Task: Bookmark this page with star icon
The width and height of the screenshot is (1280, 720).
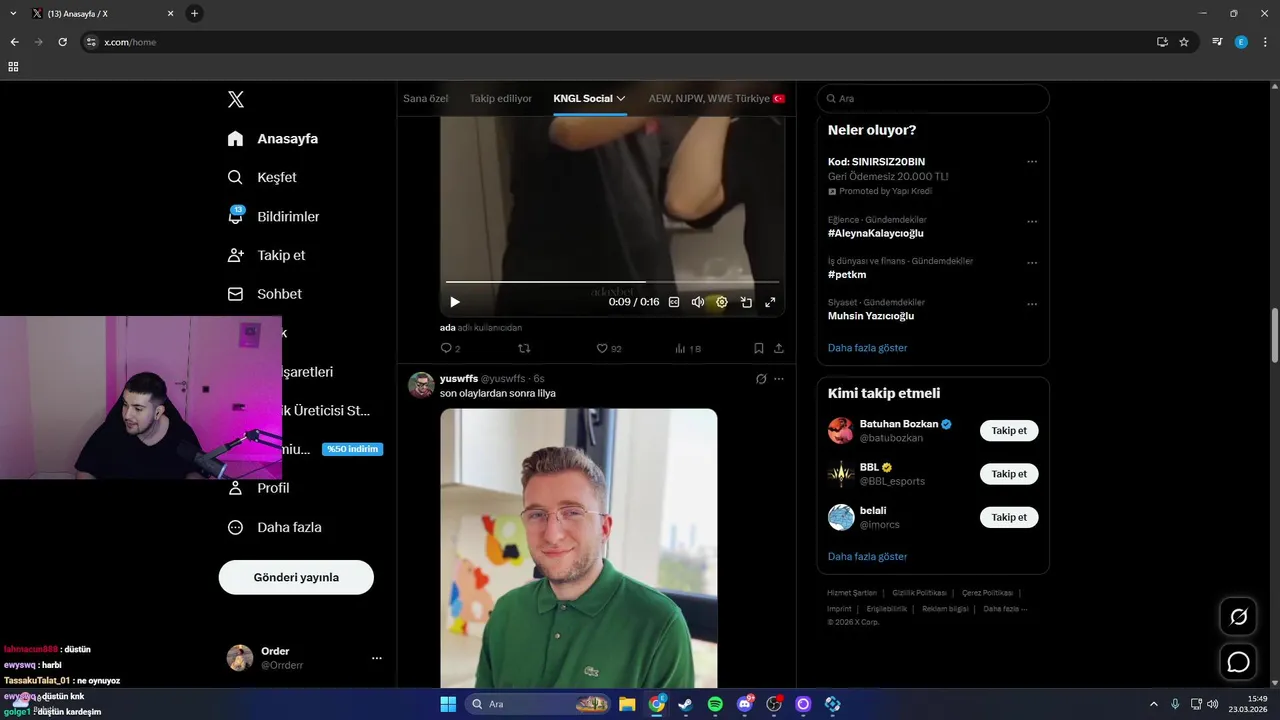Action: pyautogui.click(x=1184, y=42)
